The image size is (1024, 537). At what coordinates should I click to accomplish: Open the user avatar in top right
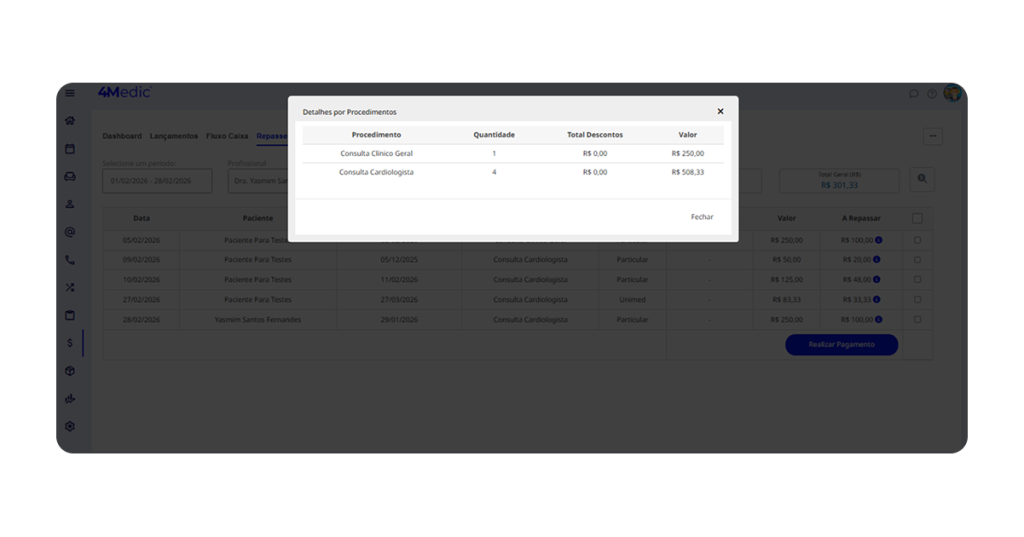click(x=952, y=93)
